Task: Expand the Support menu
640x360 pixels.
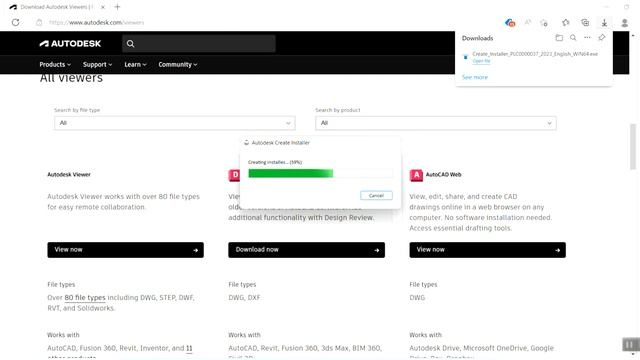Action: [x=97, y=64]
